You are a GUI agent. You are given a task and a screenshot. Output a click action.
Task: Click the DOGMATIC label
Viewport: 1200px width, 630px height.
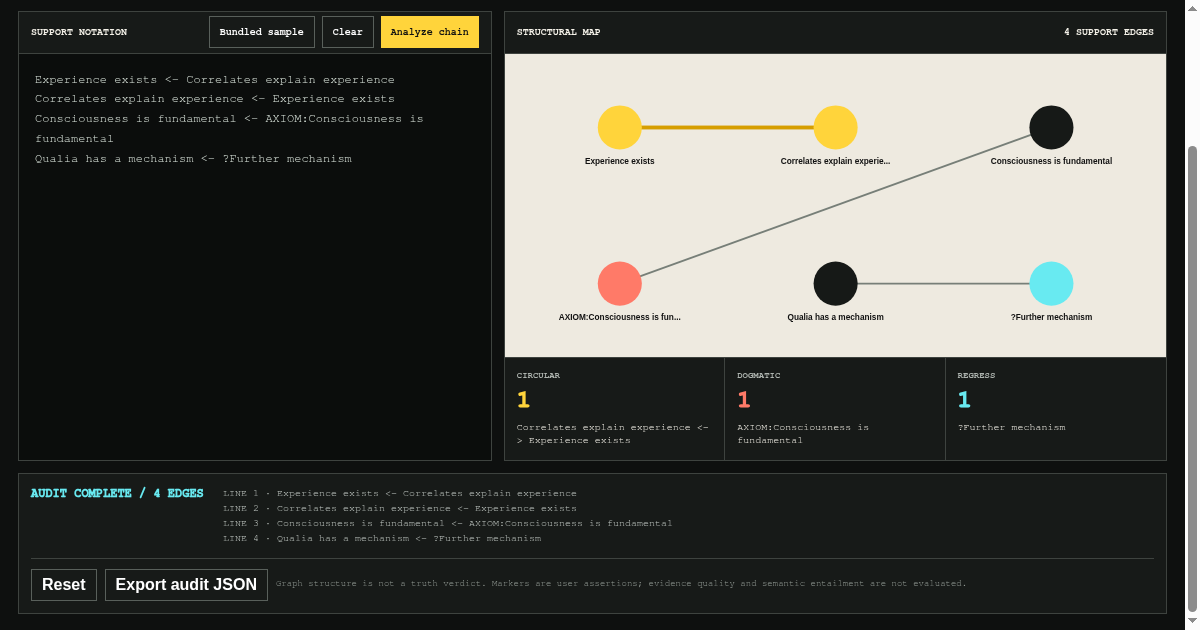click(759, 376)
